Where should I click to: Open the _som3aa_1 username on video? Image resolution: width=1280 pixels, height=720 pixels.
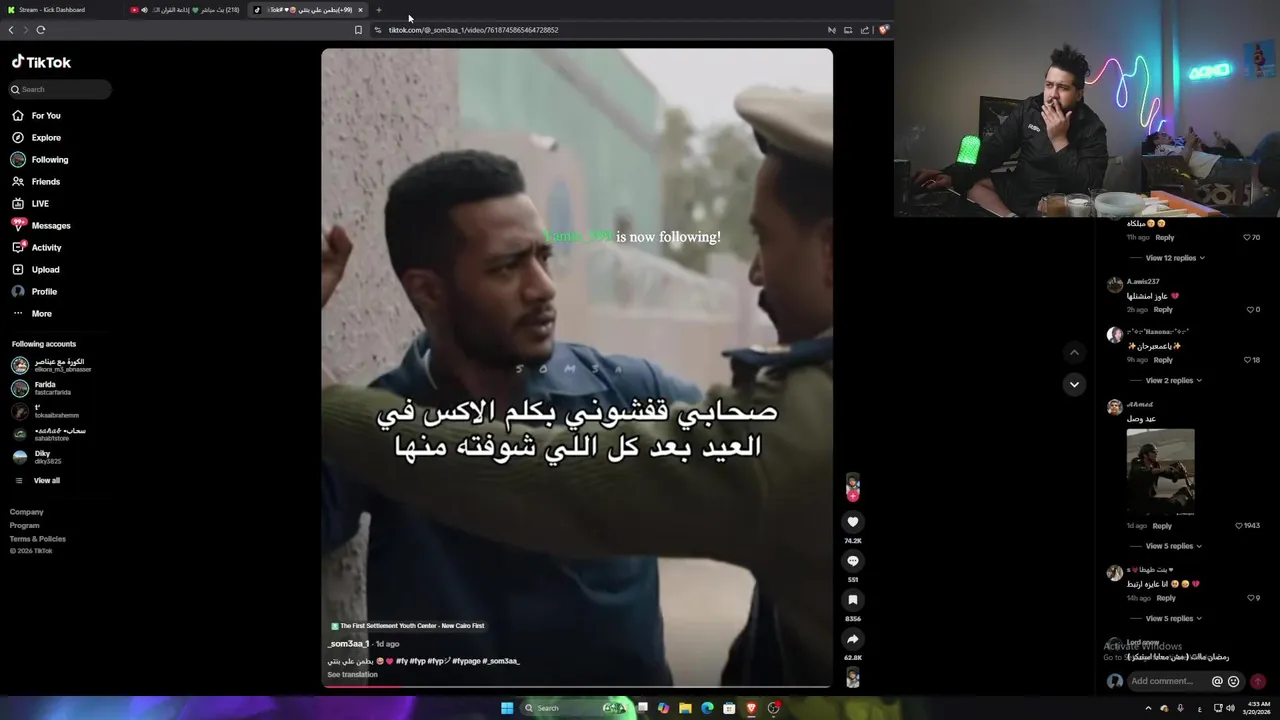click(x=349, y=644)
